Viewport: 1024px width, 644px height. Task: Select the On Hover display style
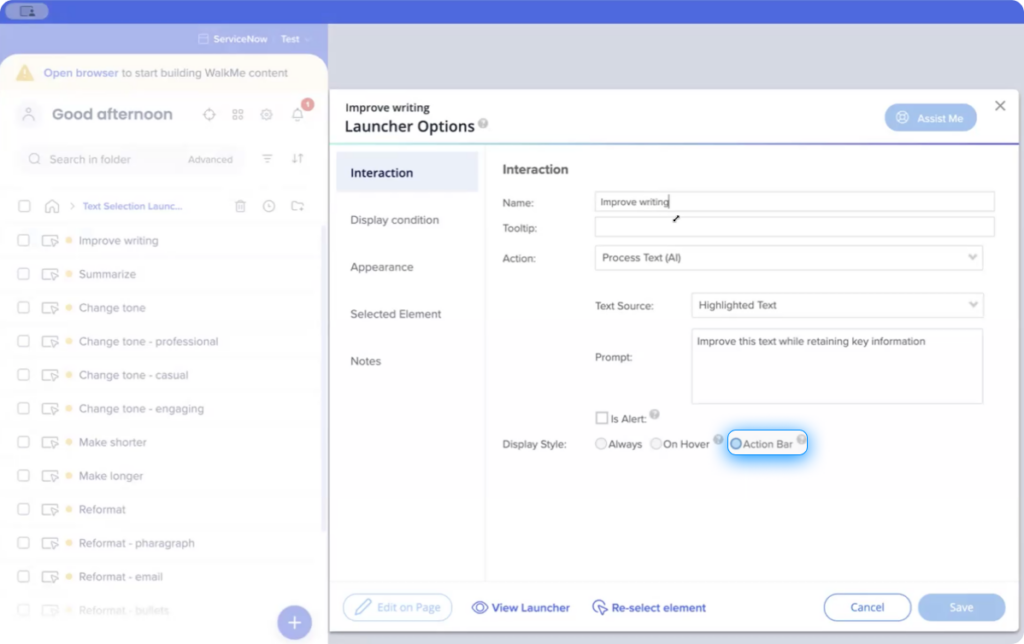[655, 443]
